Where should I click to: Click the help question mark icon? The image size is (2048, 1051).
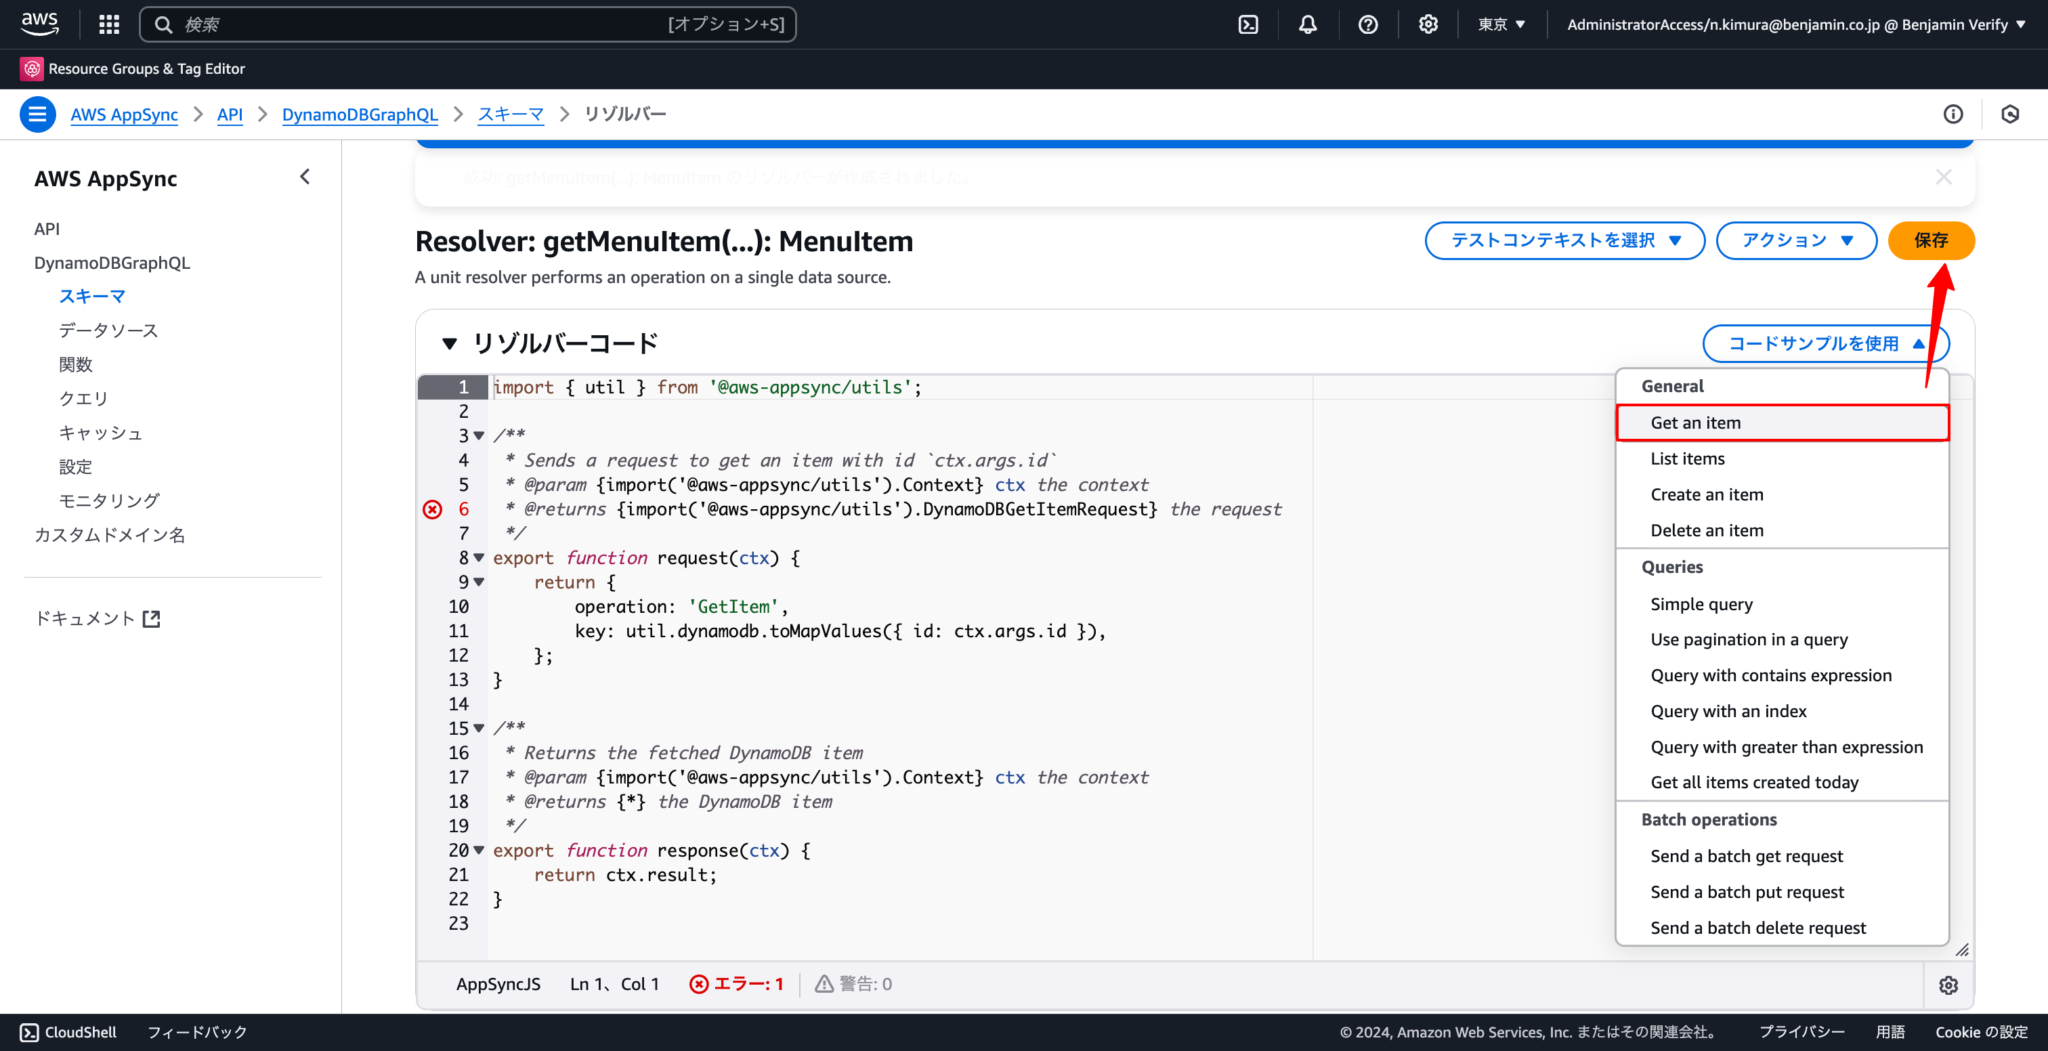tap(1368, 24)
